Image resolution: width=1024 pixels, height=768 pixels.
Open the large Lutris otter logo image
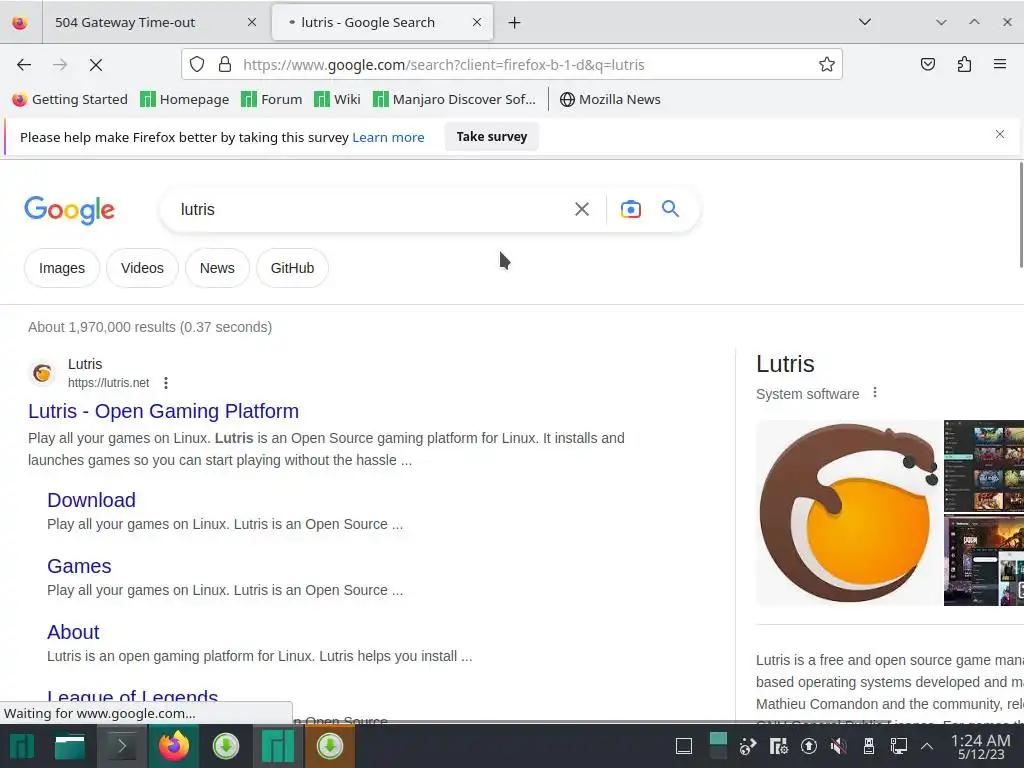[x=849, y=513]
